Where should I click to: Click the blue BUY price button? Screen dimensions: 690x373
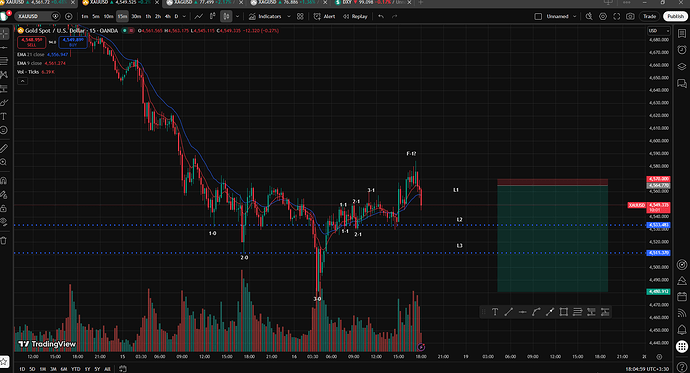pos(73,42)
